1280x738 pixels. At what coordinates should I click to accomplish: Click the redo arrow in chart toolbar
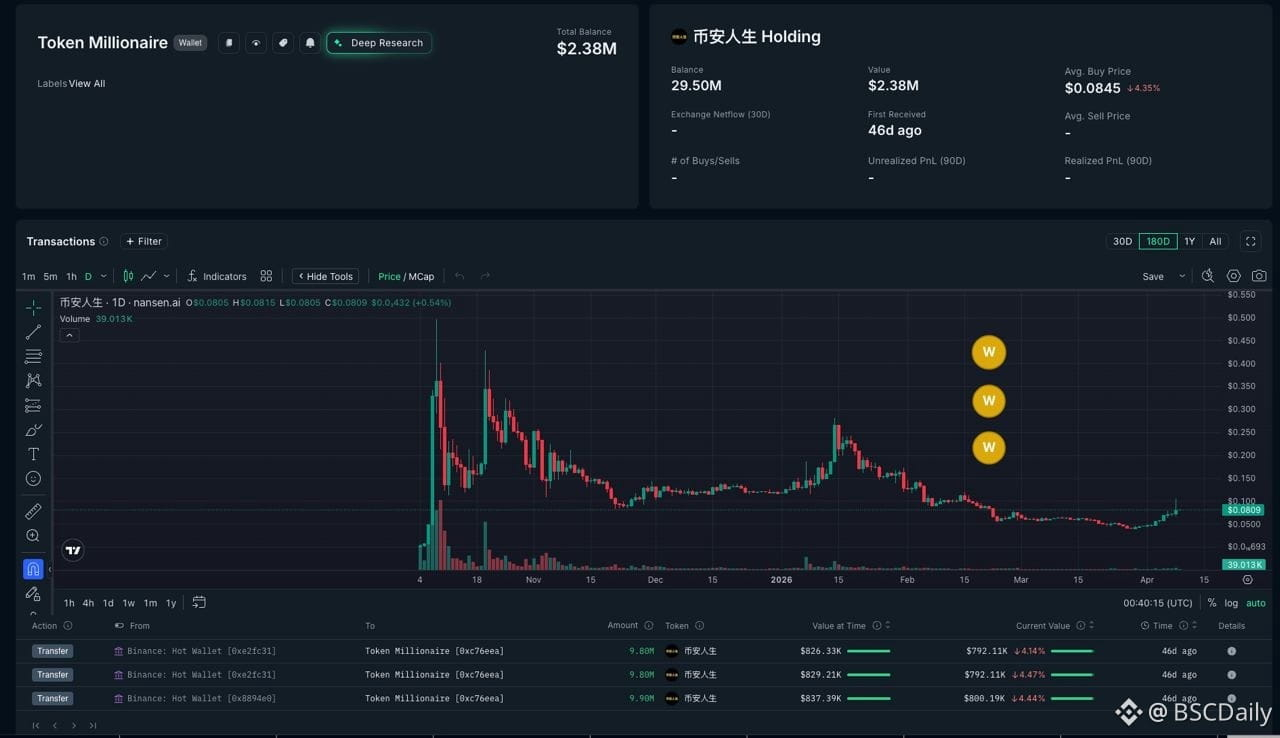485,276
